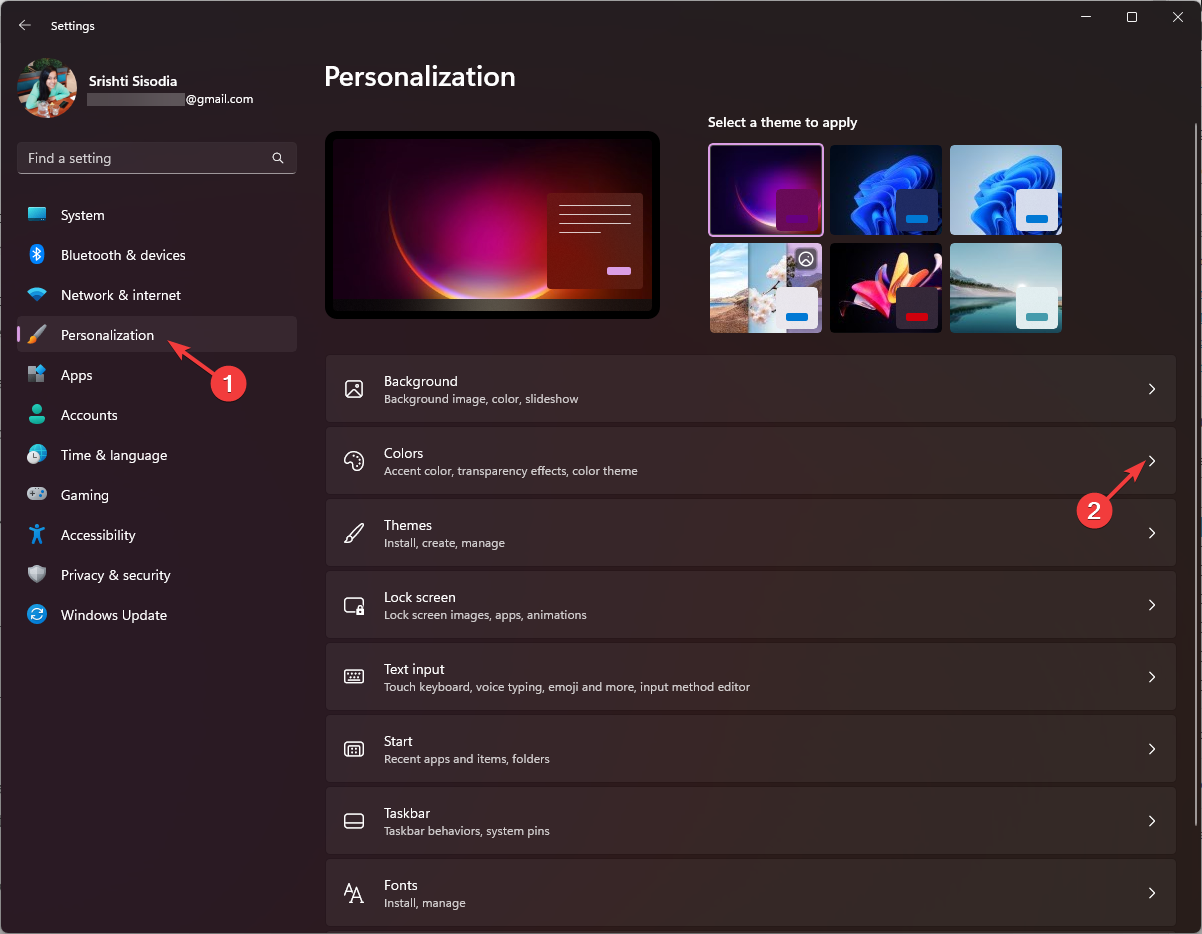Click the Gaming controller icon
Screen dimensions: 1202x934
(x=37, y=495)
